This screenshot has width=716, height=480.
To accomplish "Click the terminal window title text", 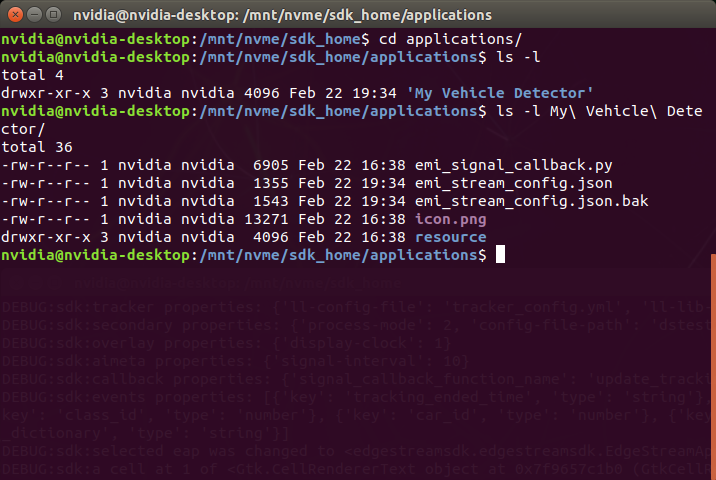I will pyautogui.click(x=282, y=15).
